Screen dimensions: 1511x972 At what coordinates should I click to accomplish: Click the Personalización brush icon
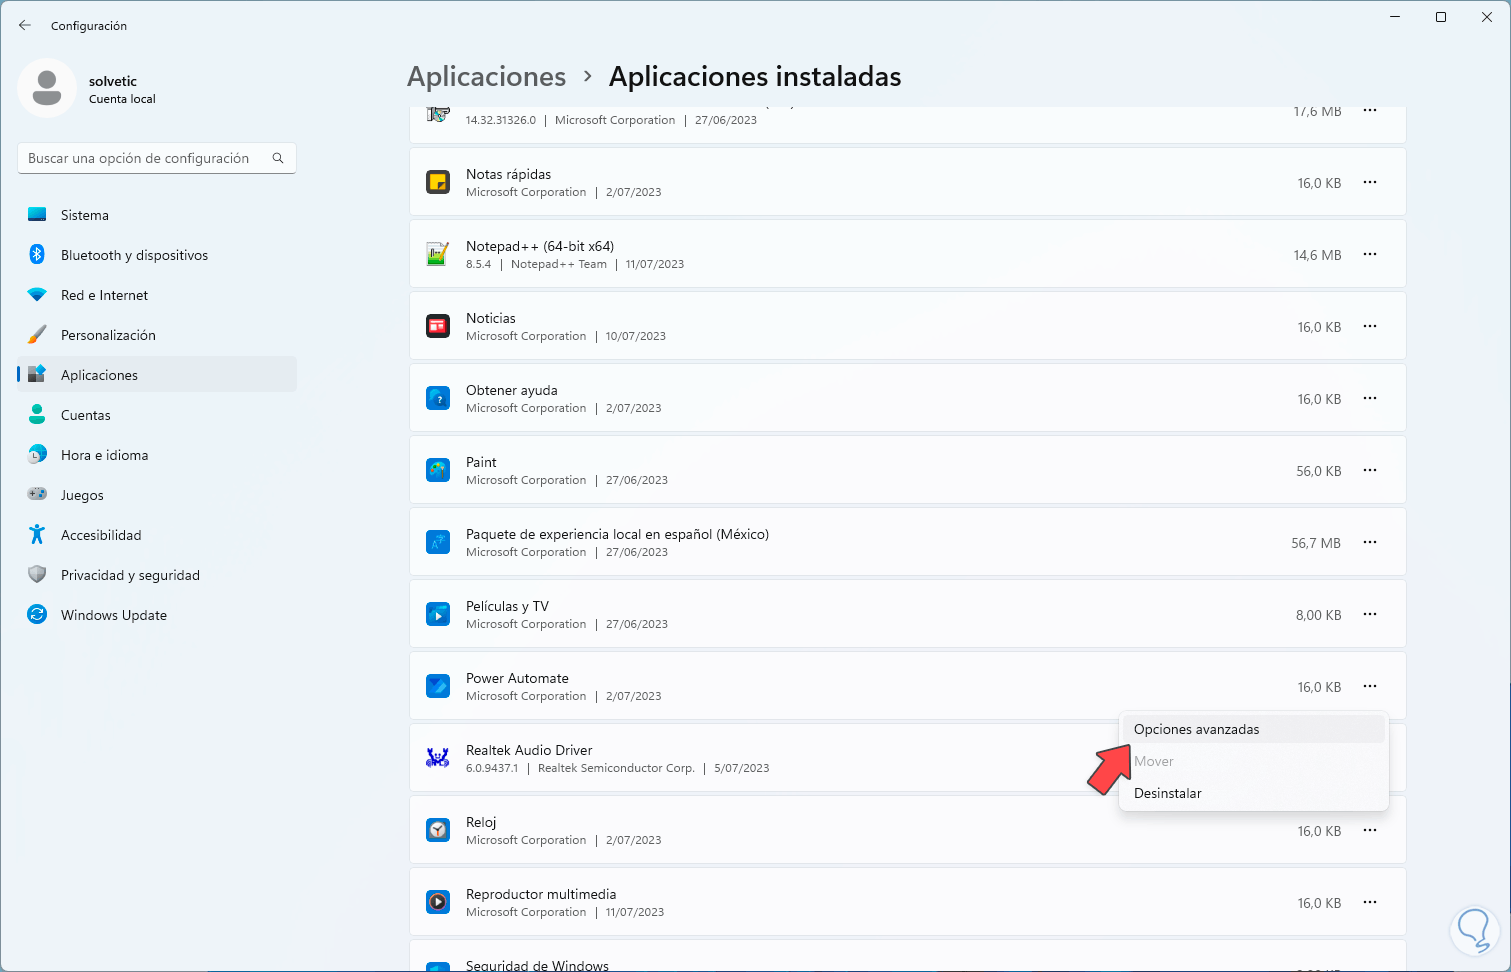click(37, 335)
